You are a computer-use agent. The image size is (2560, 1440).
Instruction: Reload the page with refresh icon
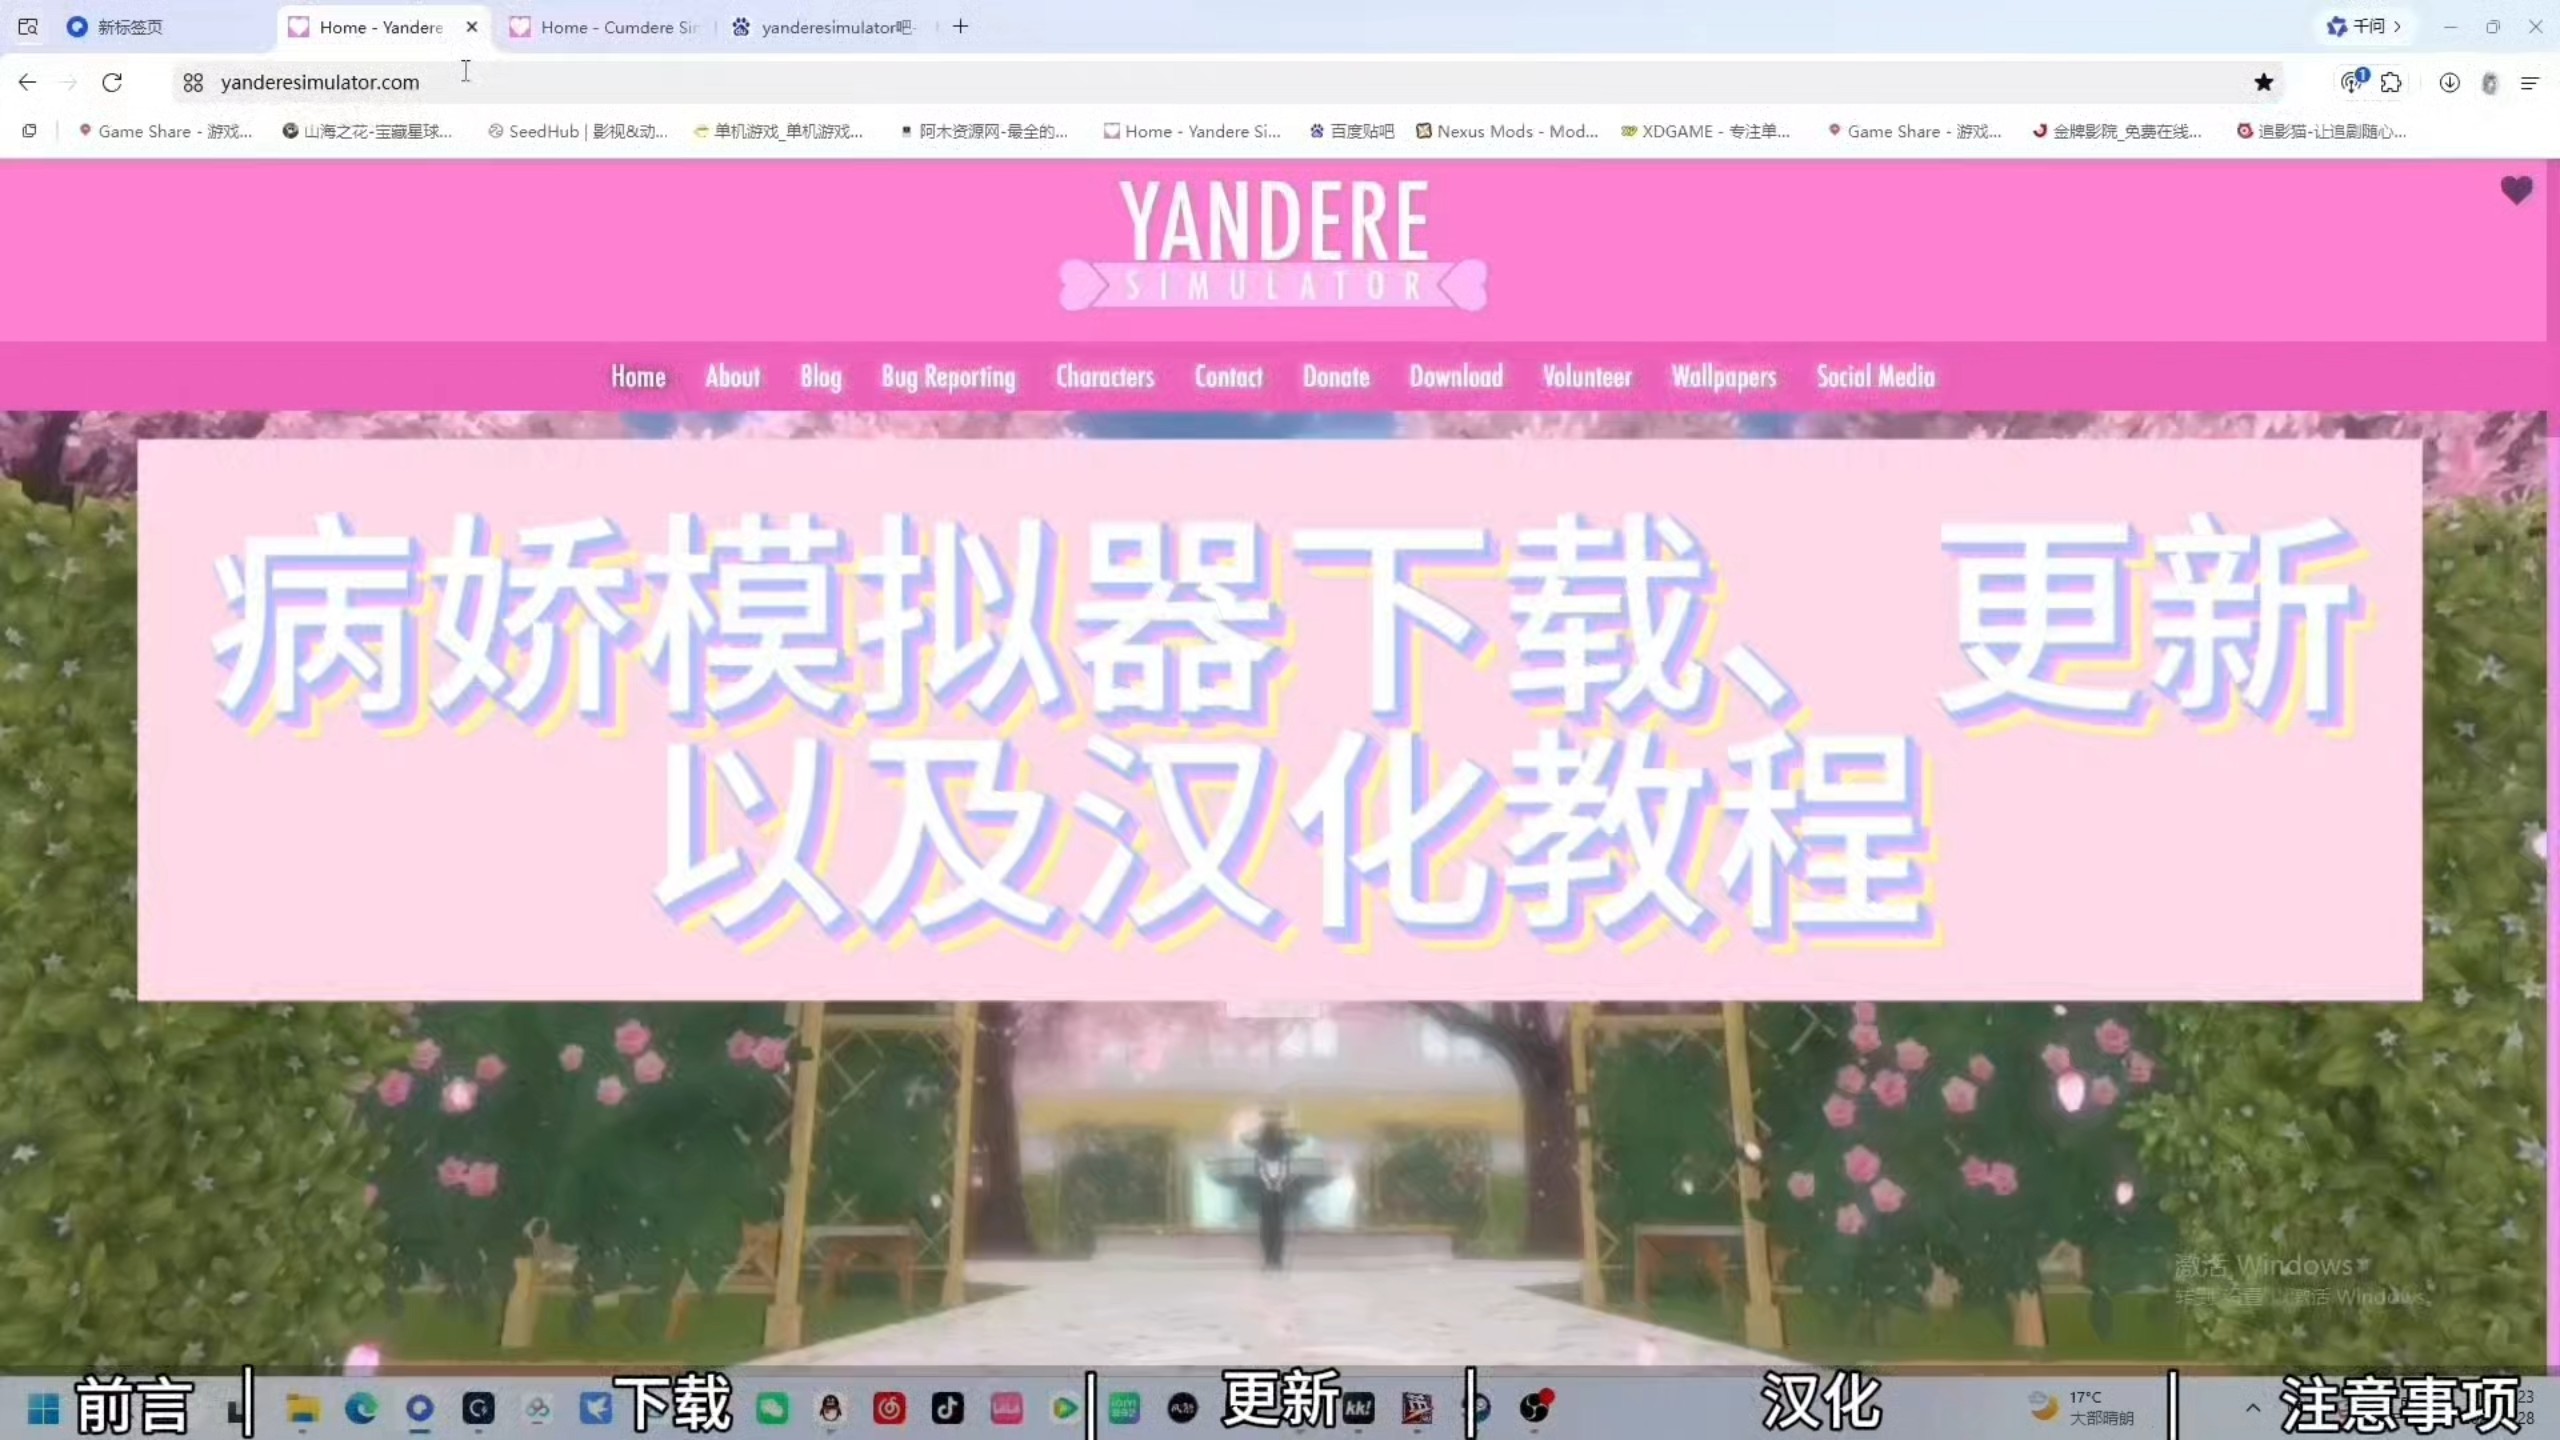click(x=112, y=82)
